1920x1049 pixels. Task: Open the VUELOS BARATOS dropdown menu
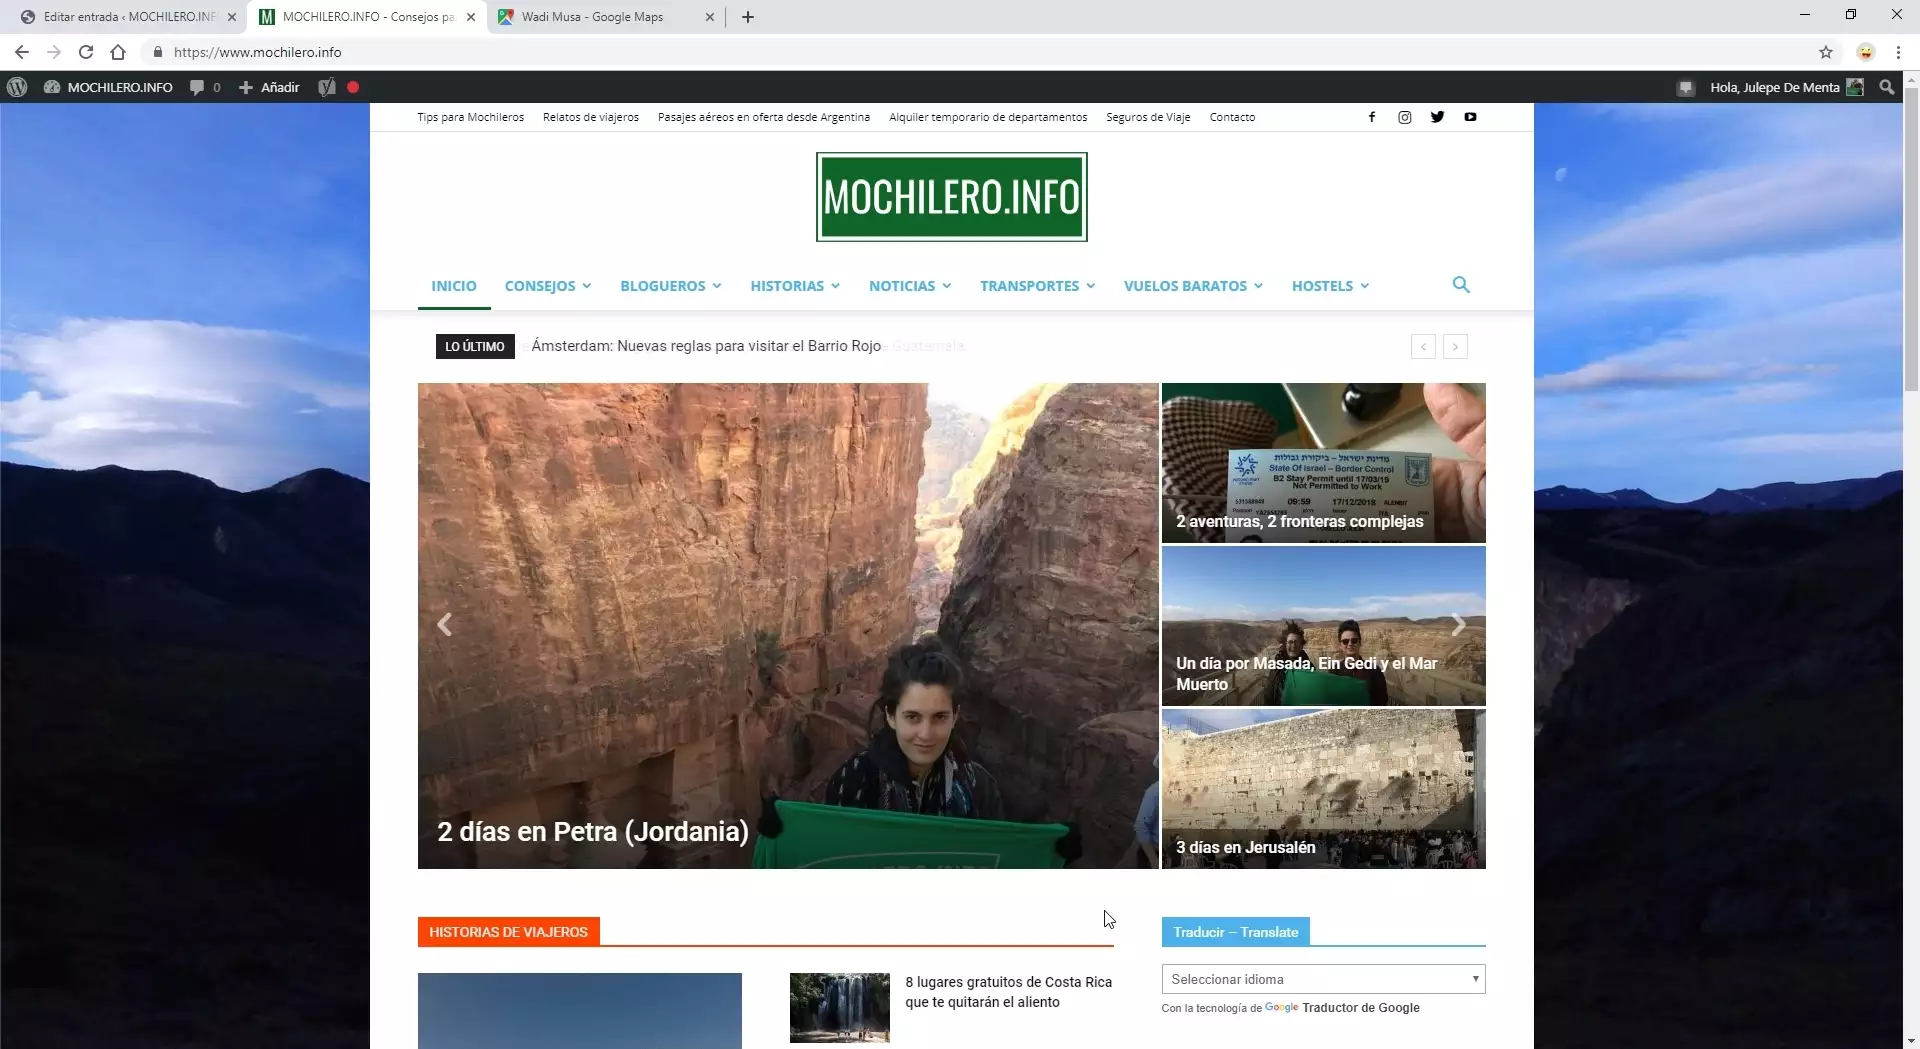tap(1192, 286)
